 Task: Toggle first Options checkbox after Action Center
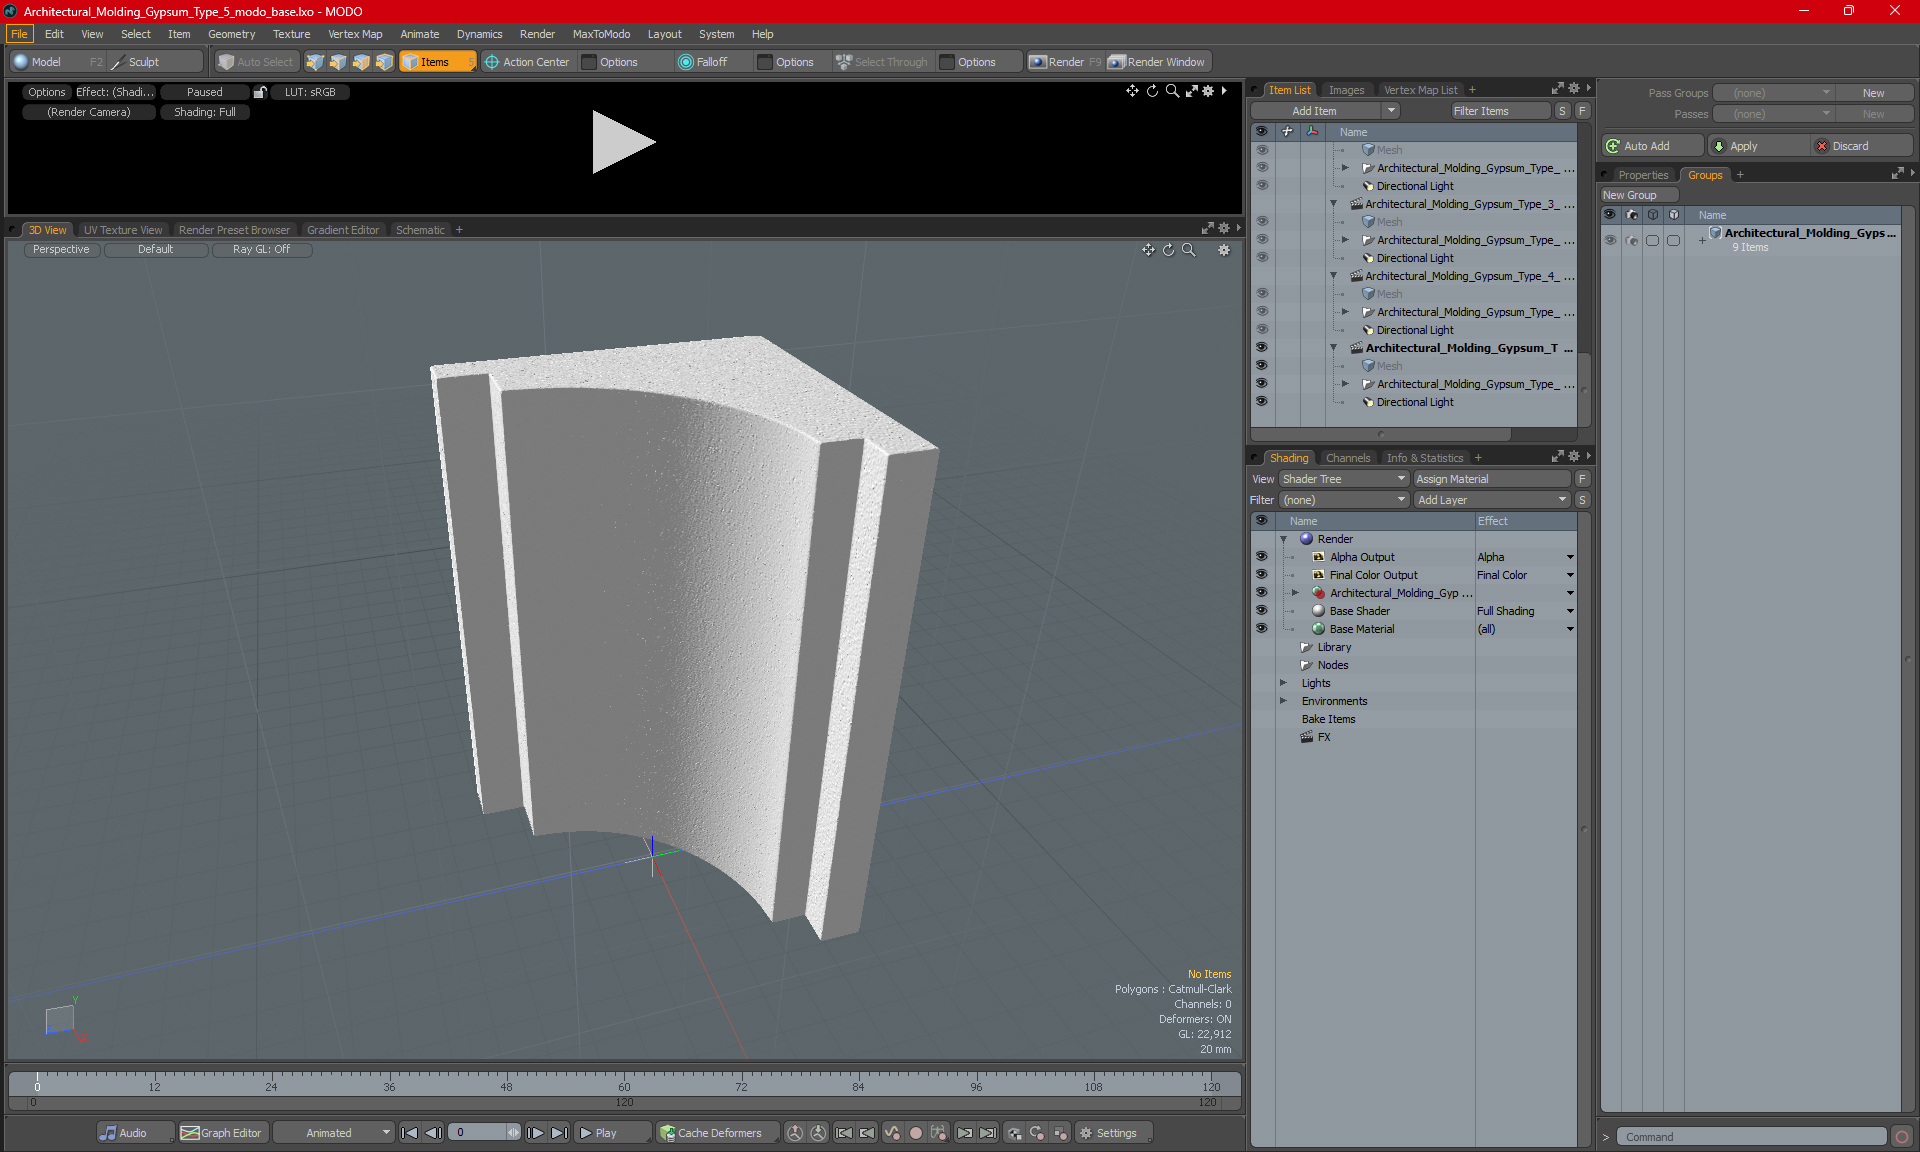(x=590, y=62)
